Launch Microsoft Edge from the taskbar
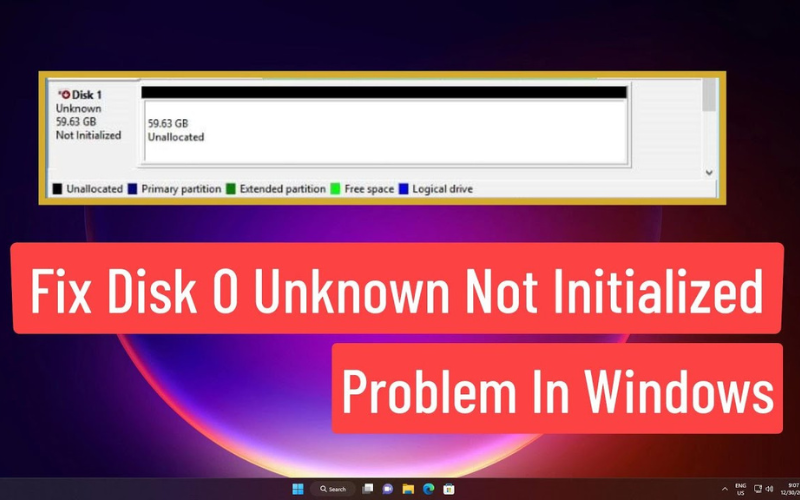Screen dimensions: 800x500 tap(428, 488)
